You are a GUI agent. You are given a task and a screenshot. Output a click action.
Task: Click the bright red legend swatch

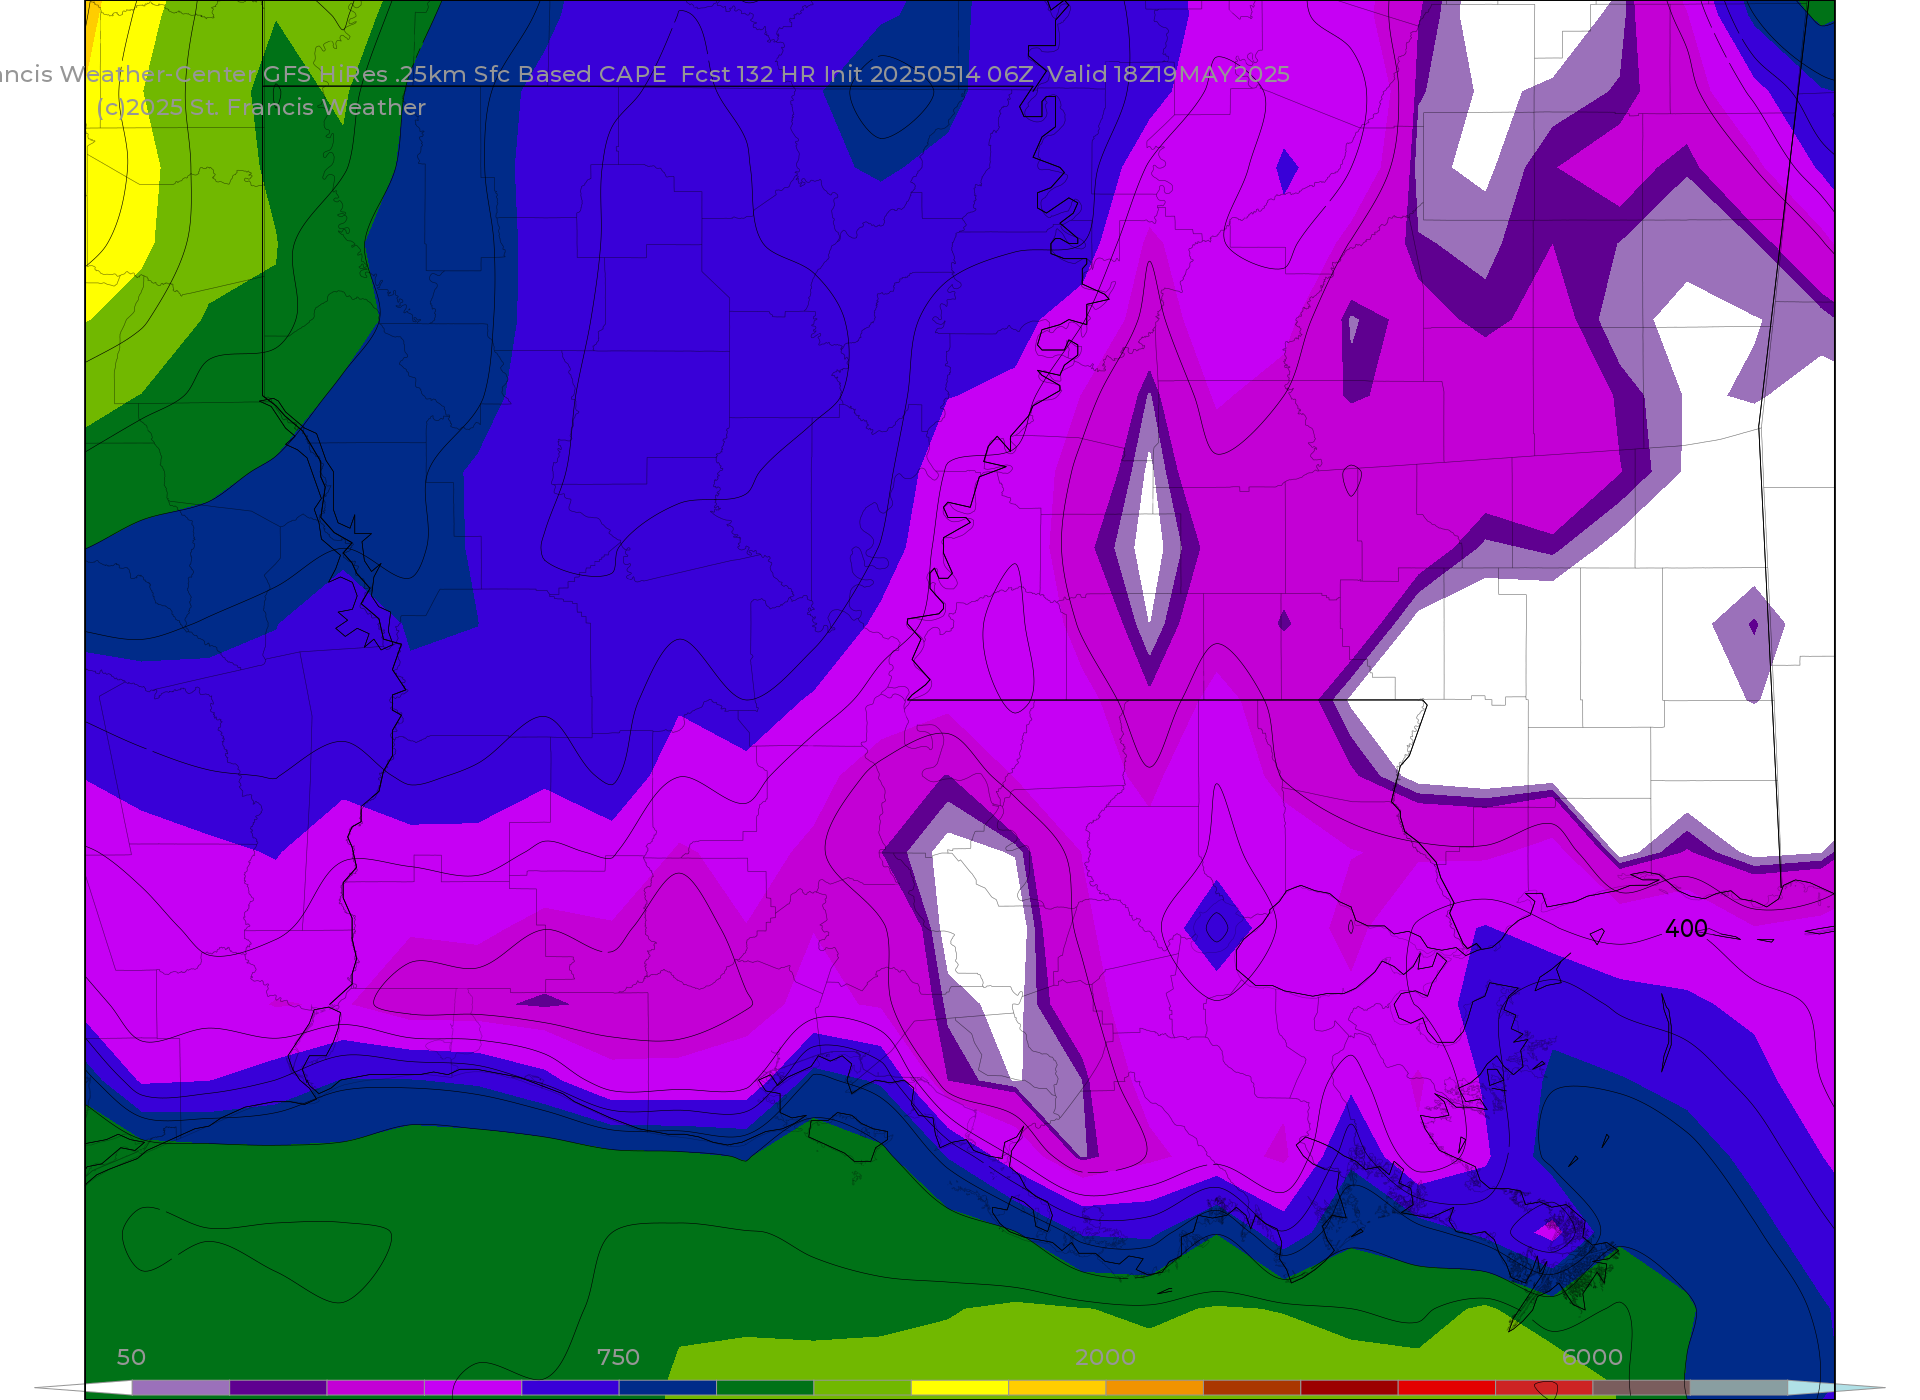(x=1446, y=1388)
